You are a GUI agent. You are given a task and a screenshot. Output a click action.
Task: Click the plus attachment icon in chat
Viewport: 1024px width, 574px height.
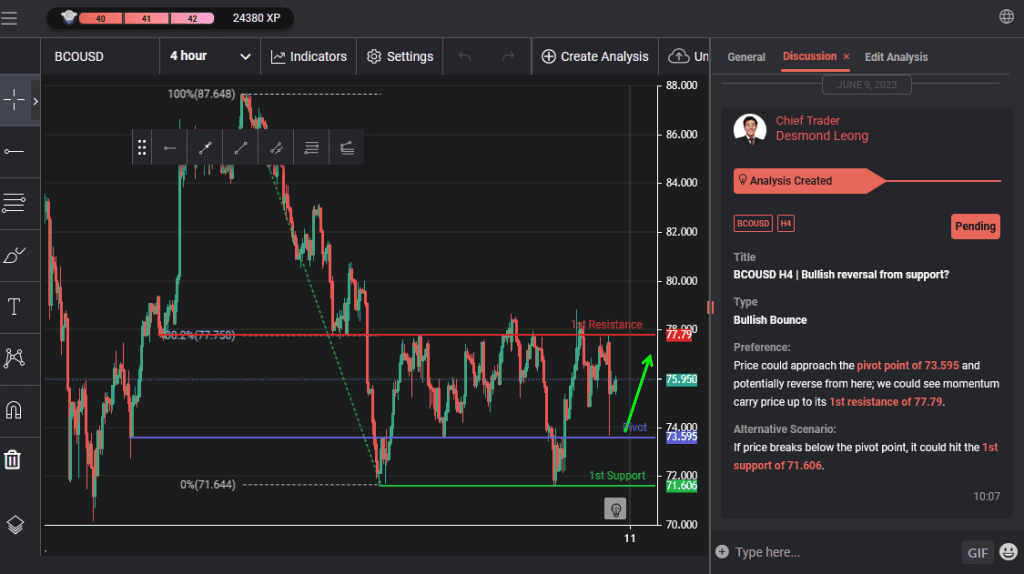722,552
